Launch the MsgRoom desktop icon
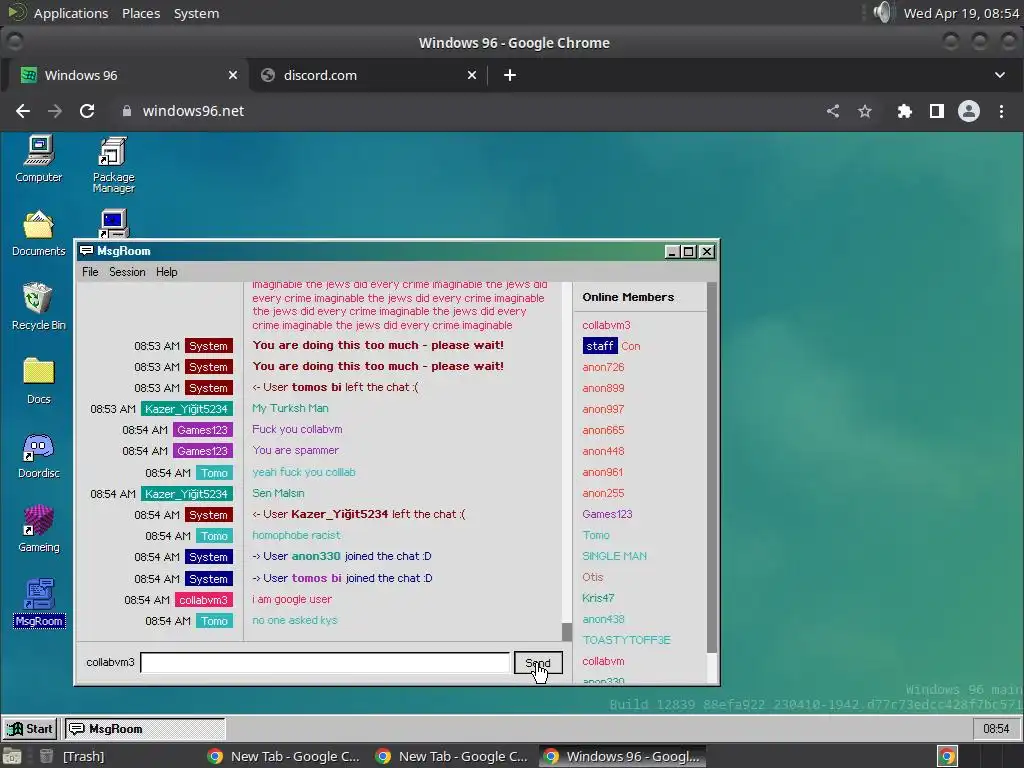Image resolution: width=1024 pixels, height=768 pixels. click(39, 603)
